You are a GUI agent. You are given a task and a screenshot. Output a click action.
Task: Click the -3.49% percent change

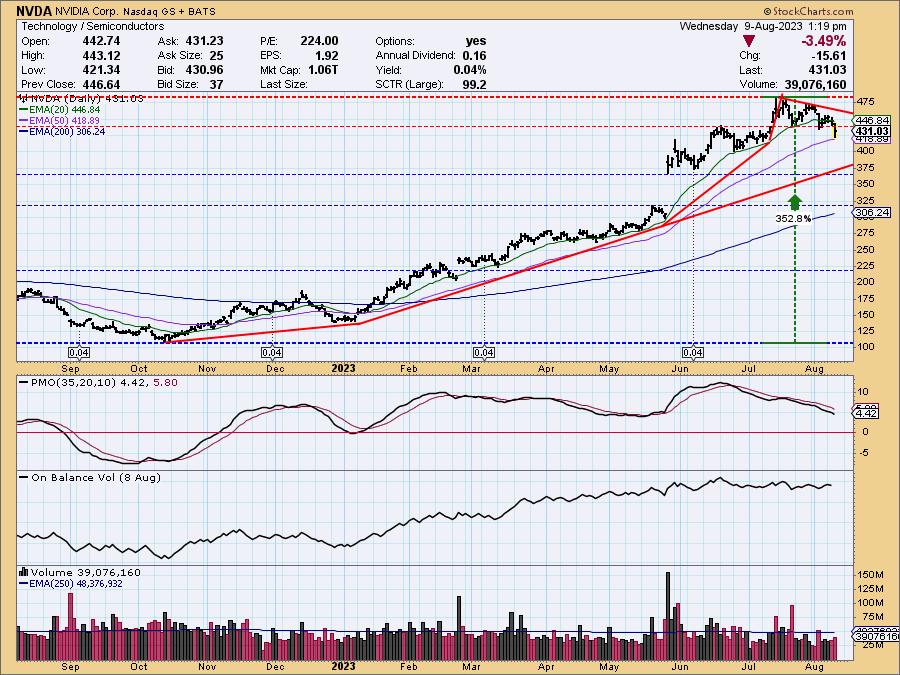824,41
